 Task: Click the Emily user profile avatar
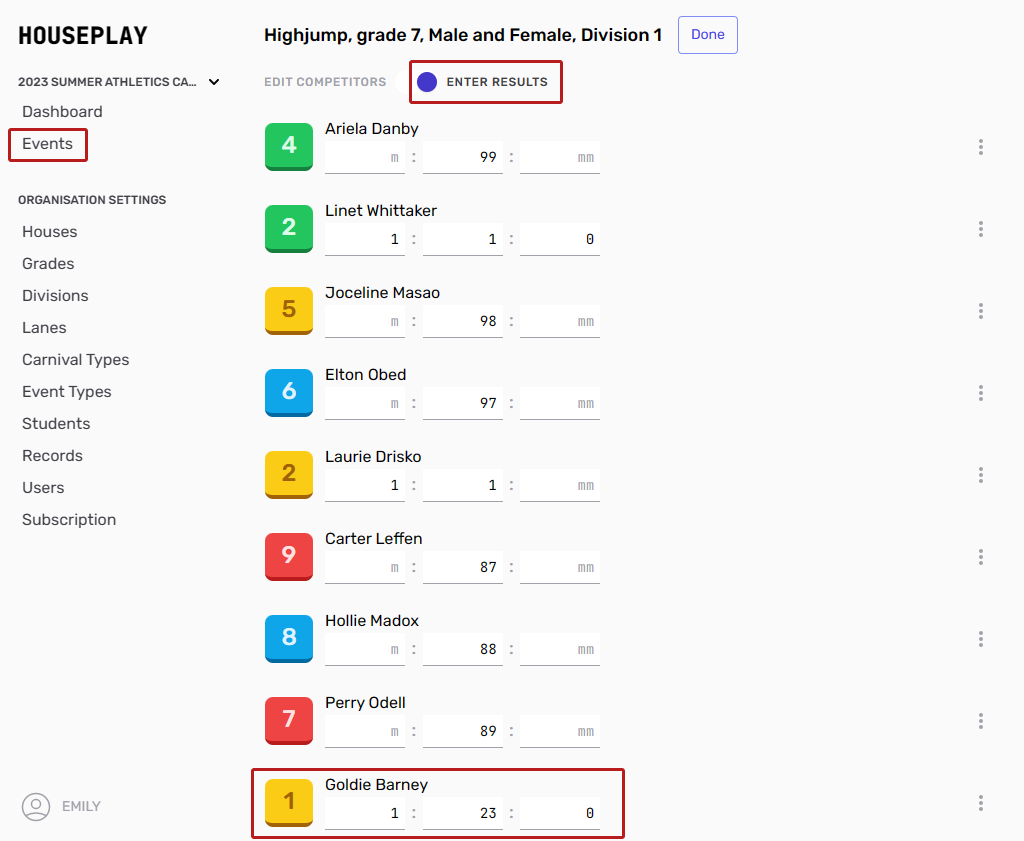point(36,806)
